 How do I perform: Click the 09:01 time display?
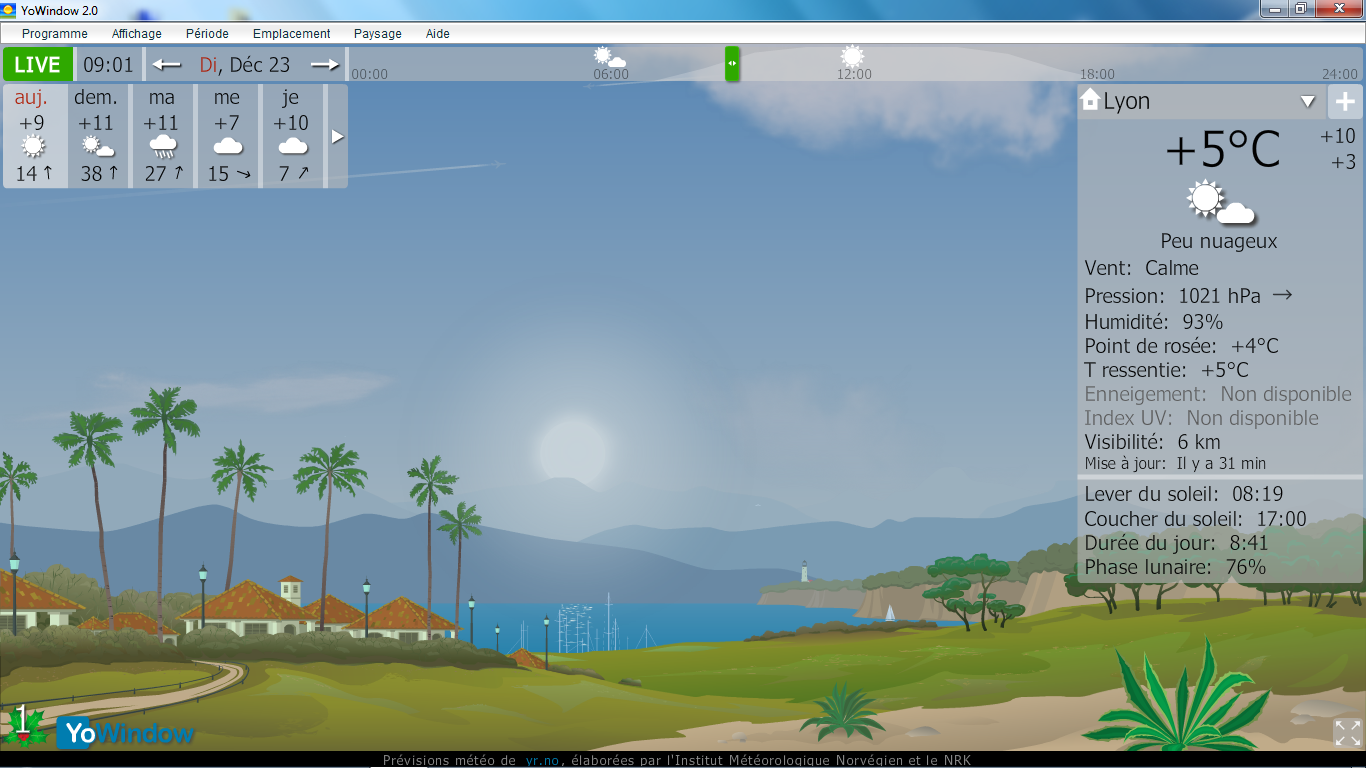tap(108, 65)
